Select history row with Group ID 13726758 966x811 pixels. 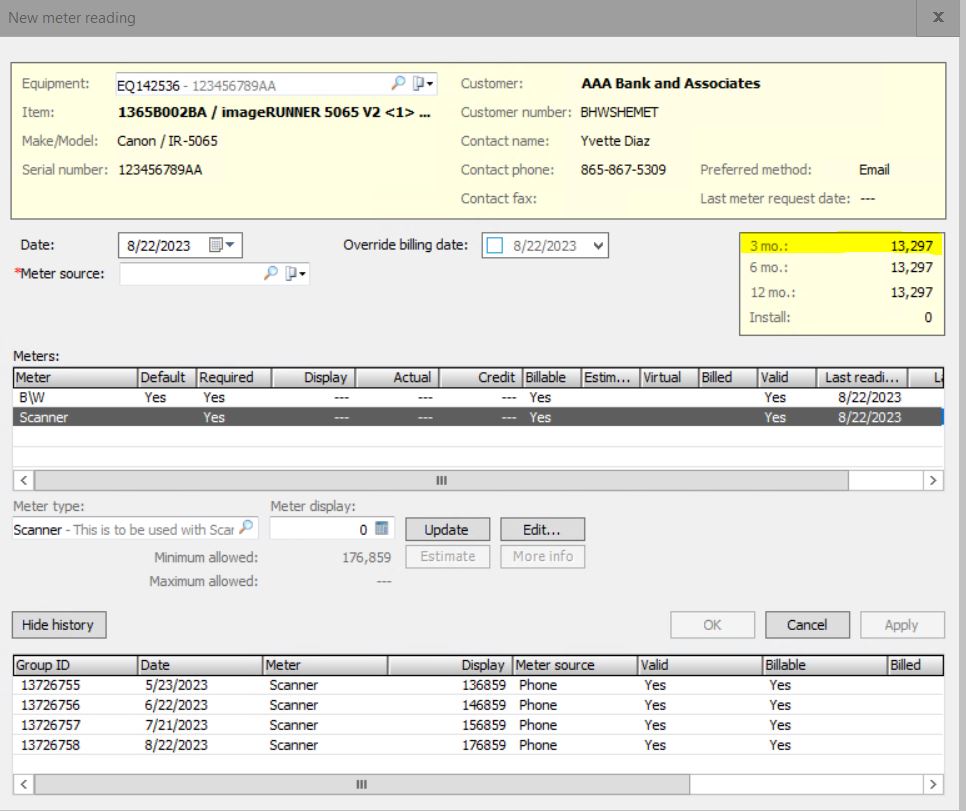coord(477,745)
